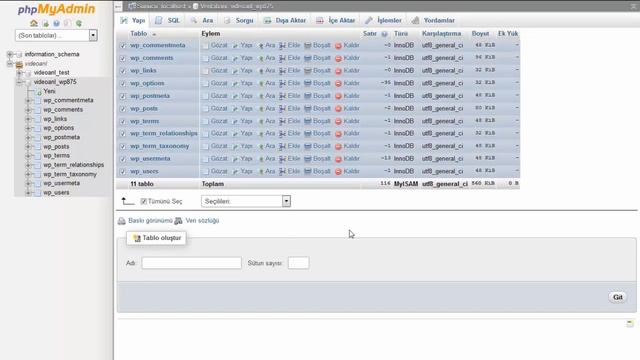The height and width of the screenshot is (360, 640).
Task: Click Kaldır icon for wp_terms row
Action: 338,122
